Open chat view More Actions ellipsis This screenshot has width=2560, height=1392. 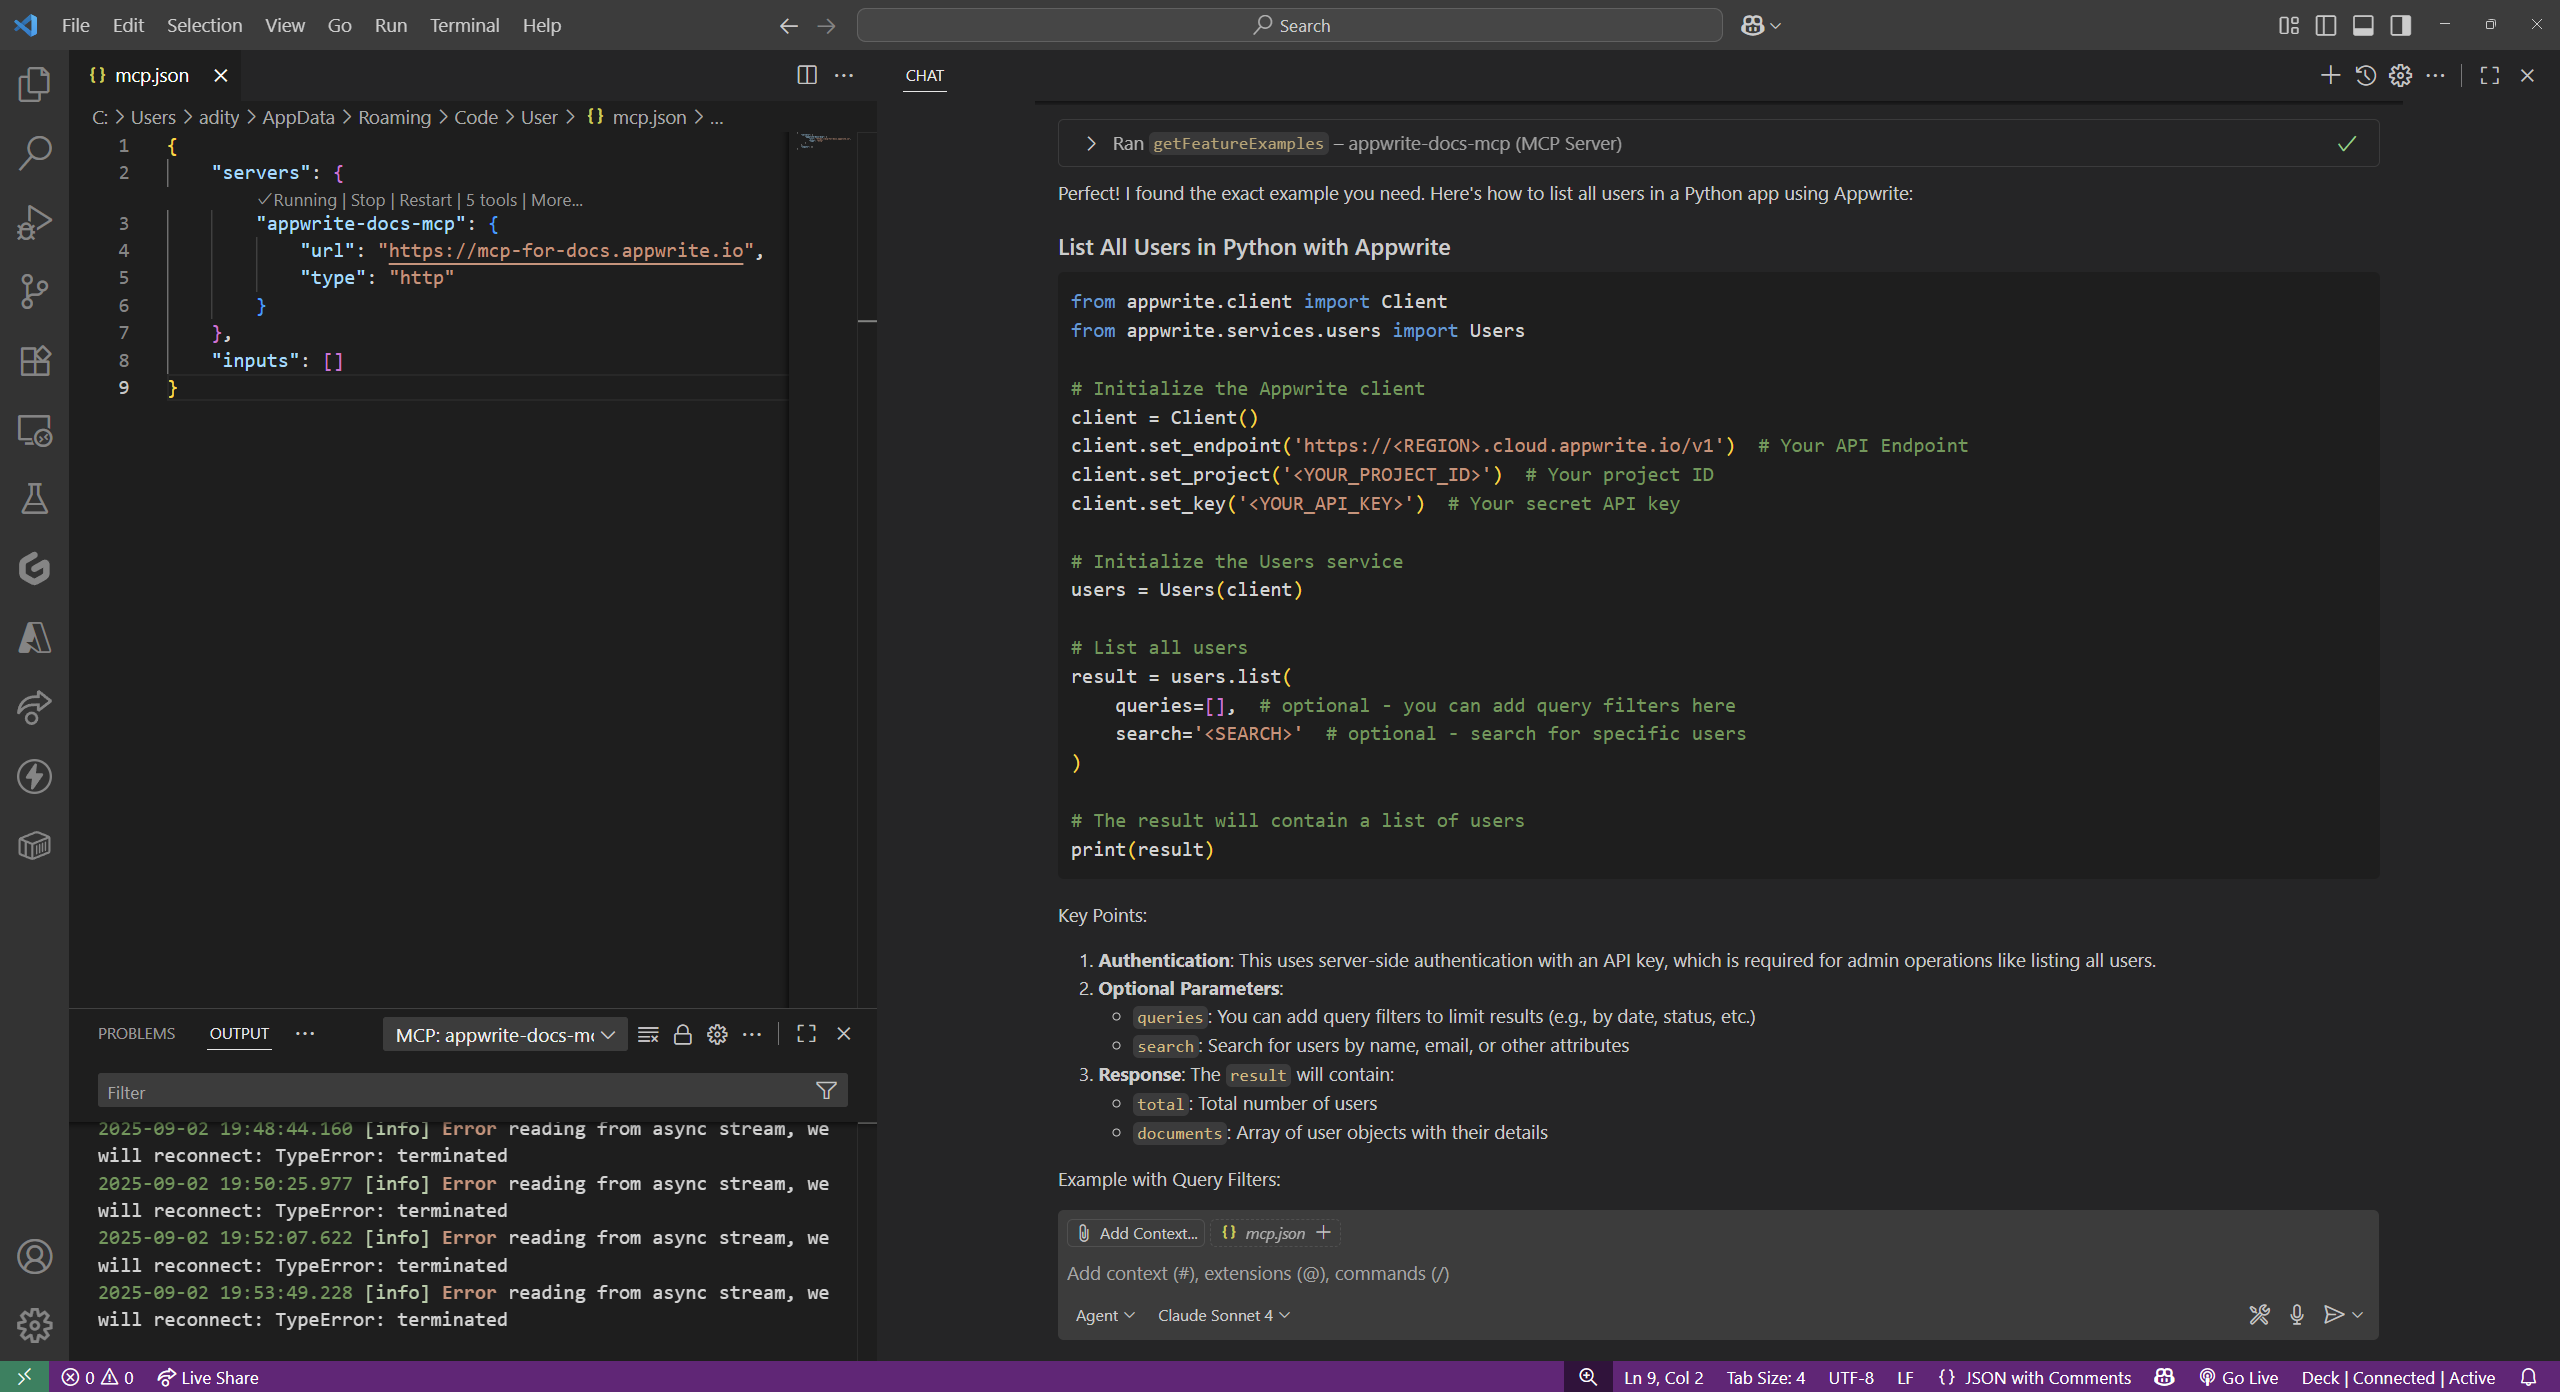[x=2436, y=75]
